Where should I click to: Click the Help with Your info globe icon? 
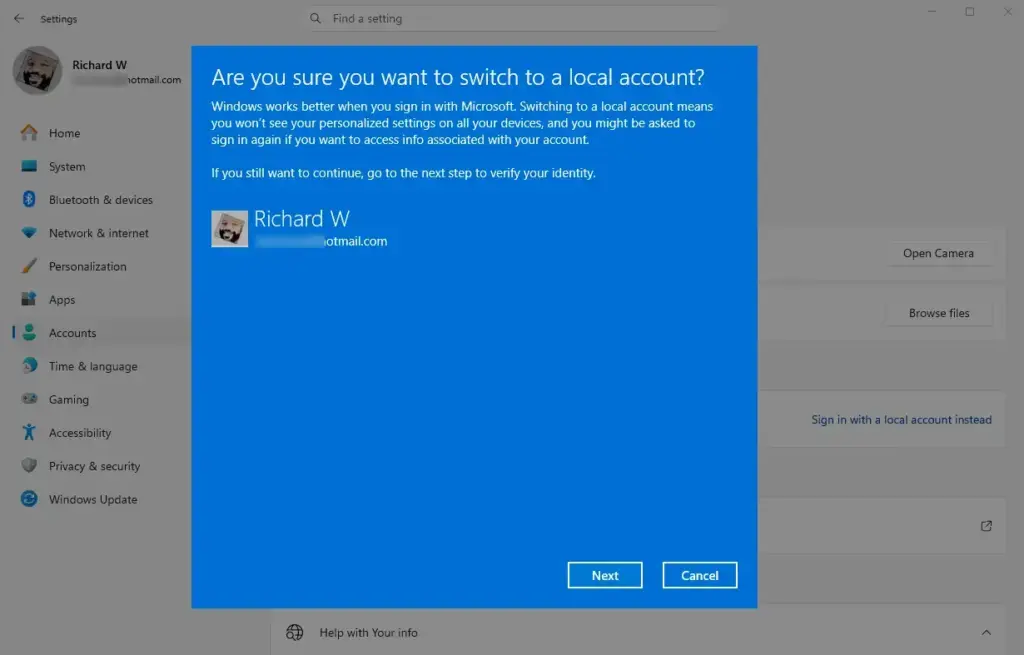coord(295,632)
